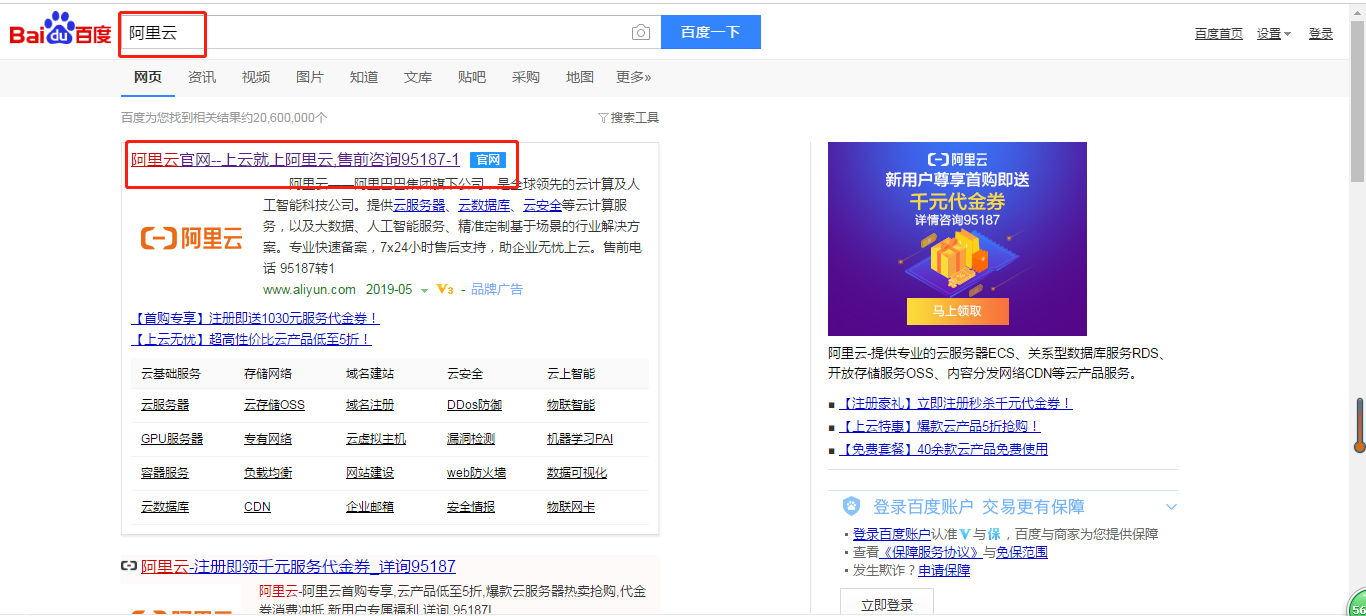This screenshot has height=616, width=1366.
Task: Click the 阿里云 purple ad banner
Action: (957, 239)
